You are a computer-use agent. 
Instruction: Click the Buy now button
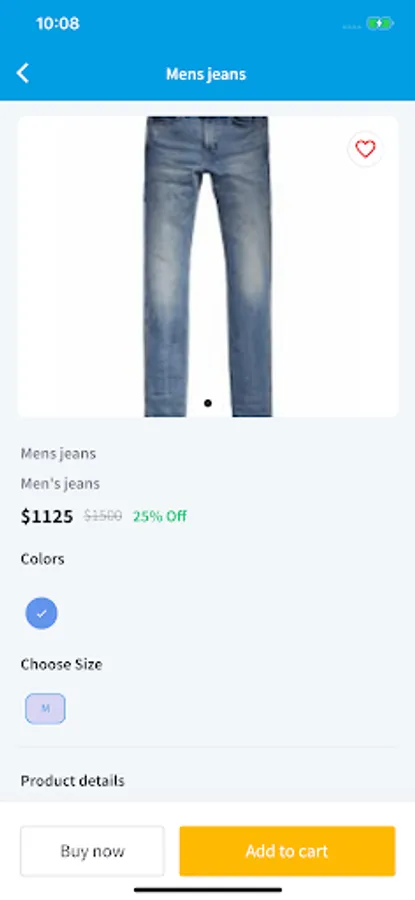(92, 851)
